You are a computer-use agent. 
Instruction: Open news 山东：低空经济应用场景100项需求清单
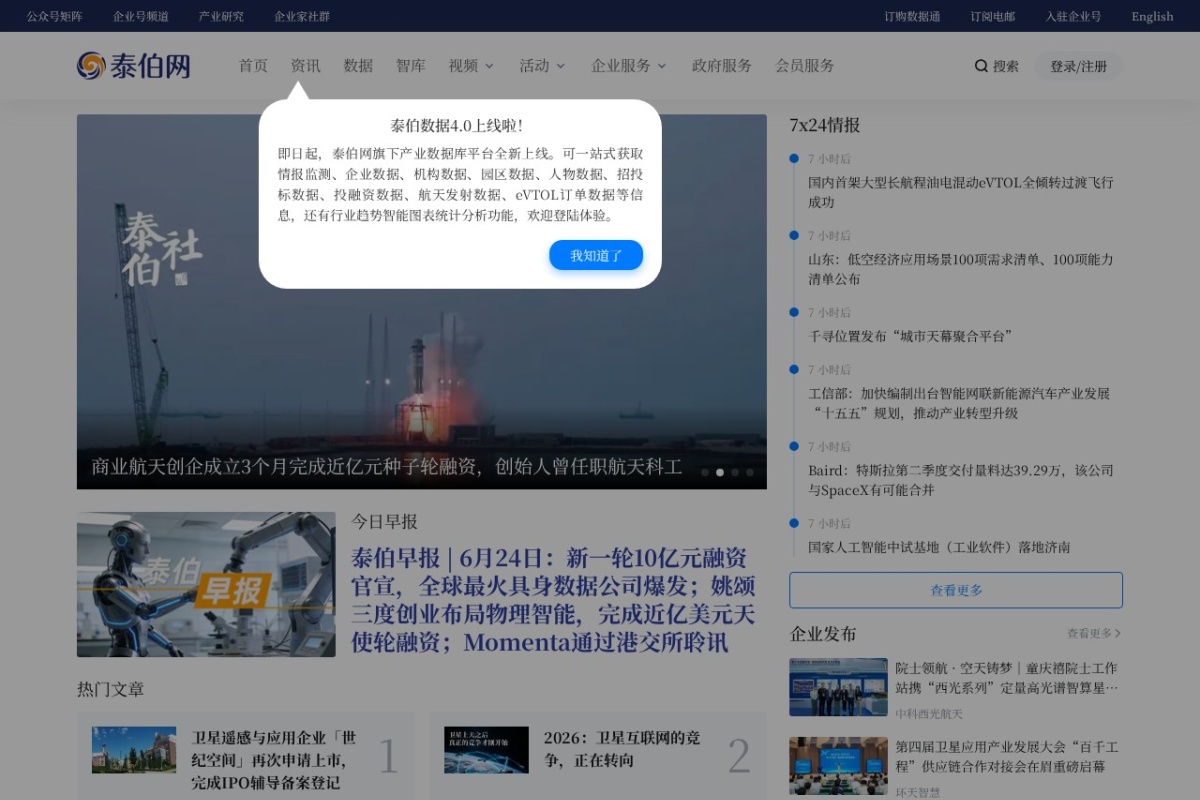[x=960, y=269]
